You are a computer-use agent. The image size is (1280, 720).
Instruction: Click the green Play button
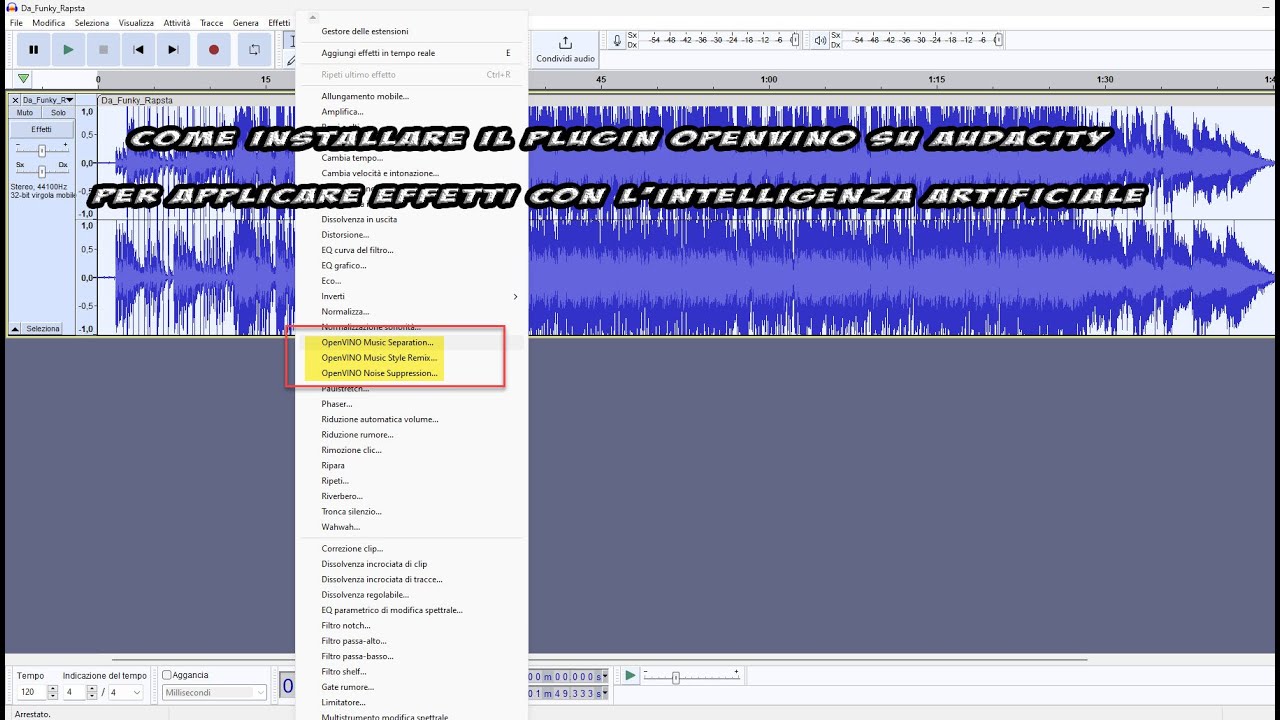(x=68, y=49)
